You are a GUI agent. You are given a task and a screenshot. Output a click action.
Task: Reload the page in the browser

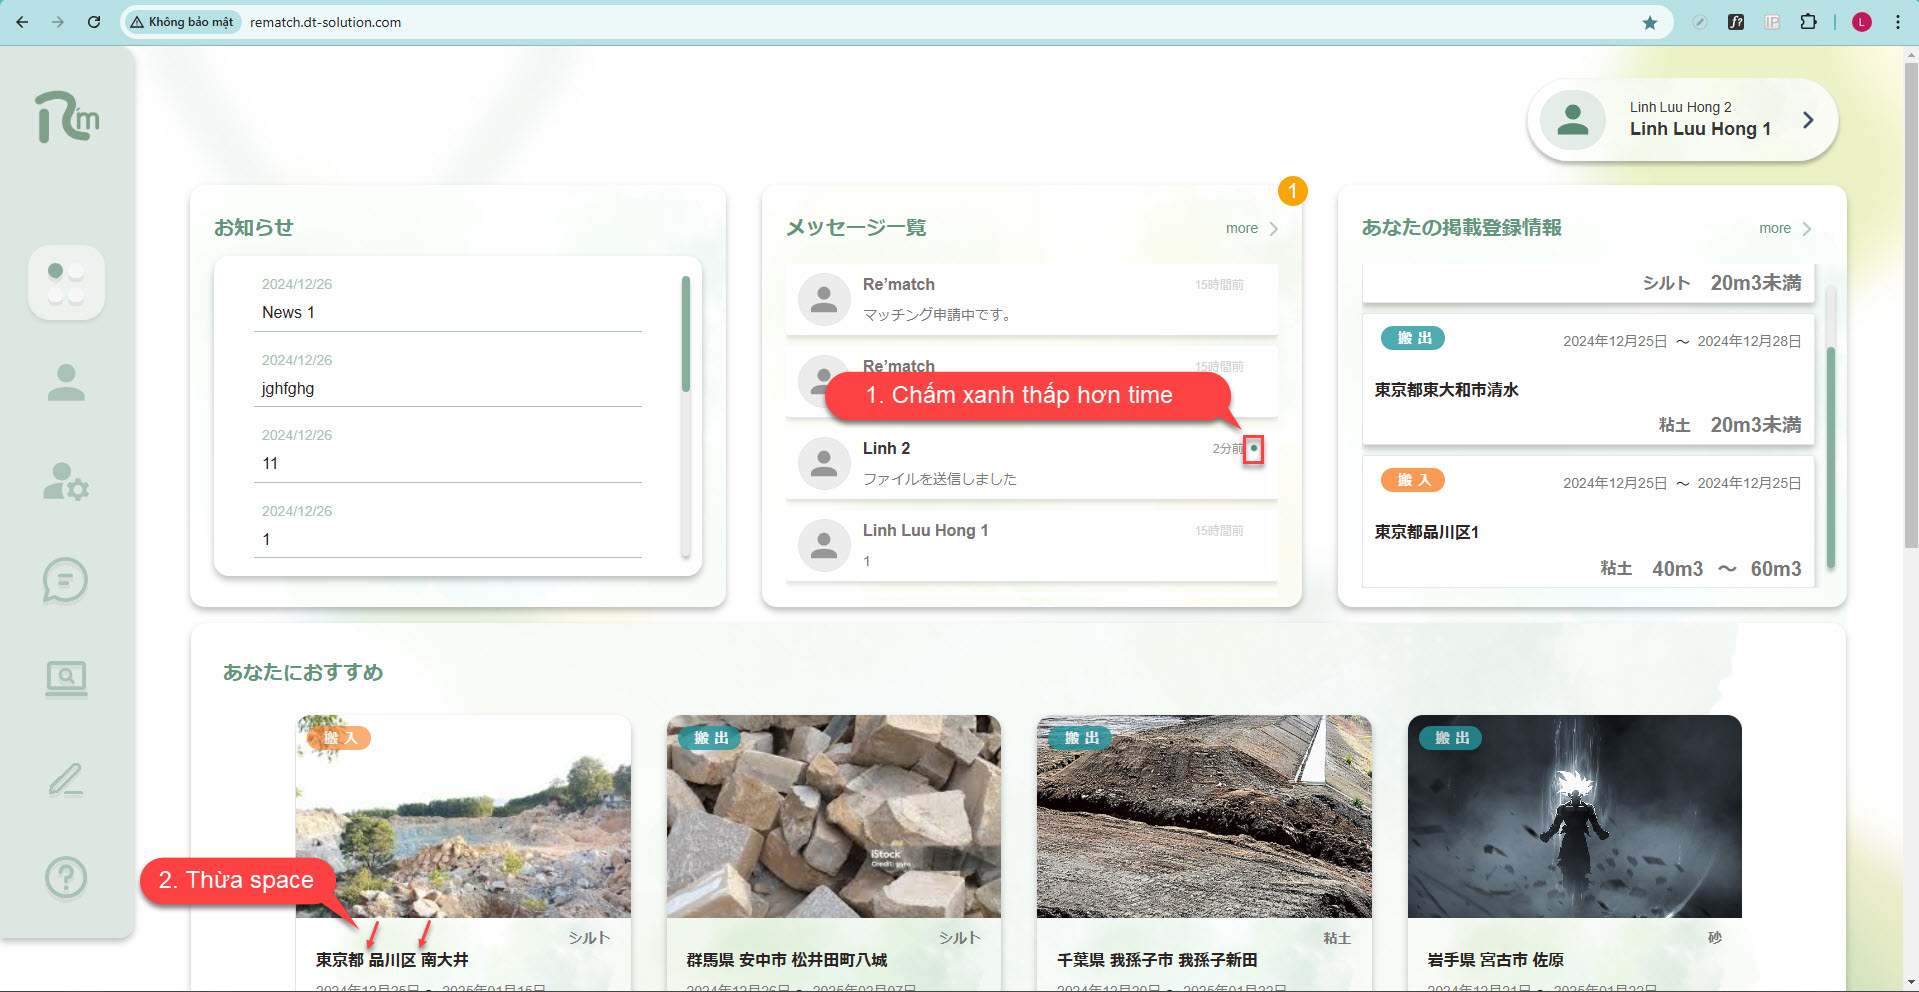(94, 22)
